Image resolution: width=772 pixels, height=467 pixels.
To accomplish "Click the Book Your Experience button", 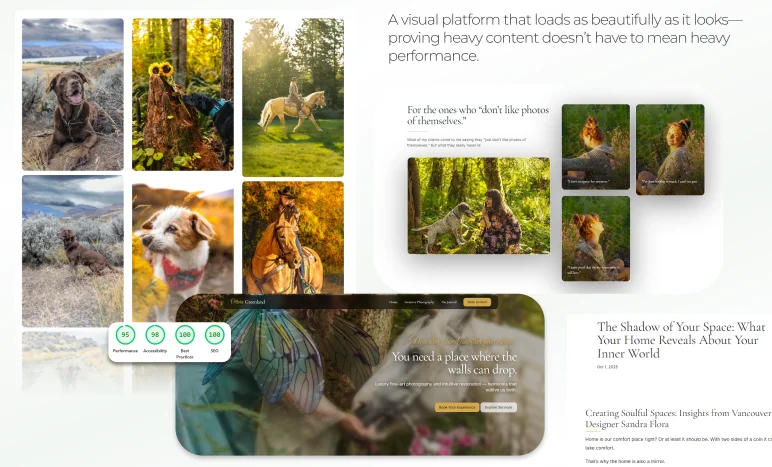I will [457, 407].
